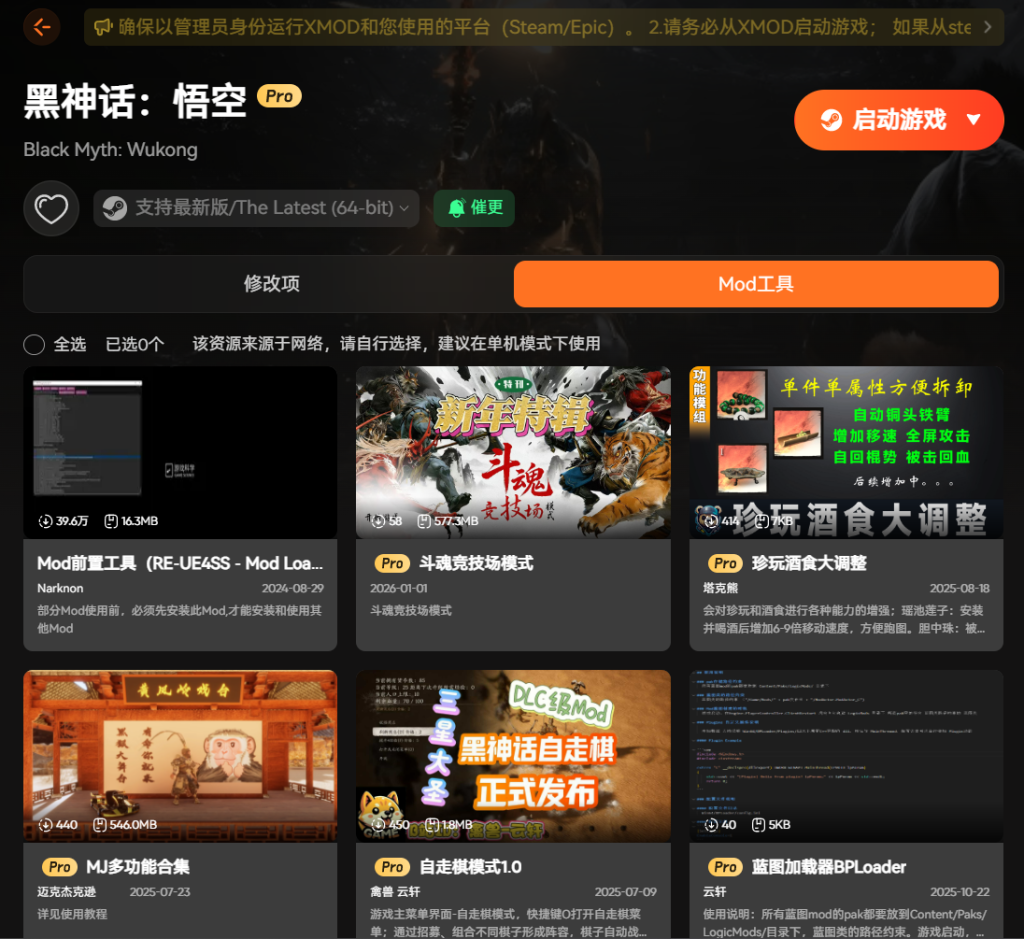Click Steam icon in version selector
Screen dimensions: 1024x939
click(x=115, y=208)
